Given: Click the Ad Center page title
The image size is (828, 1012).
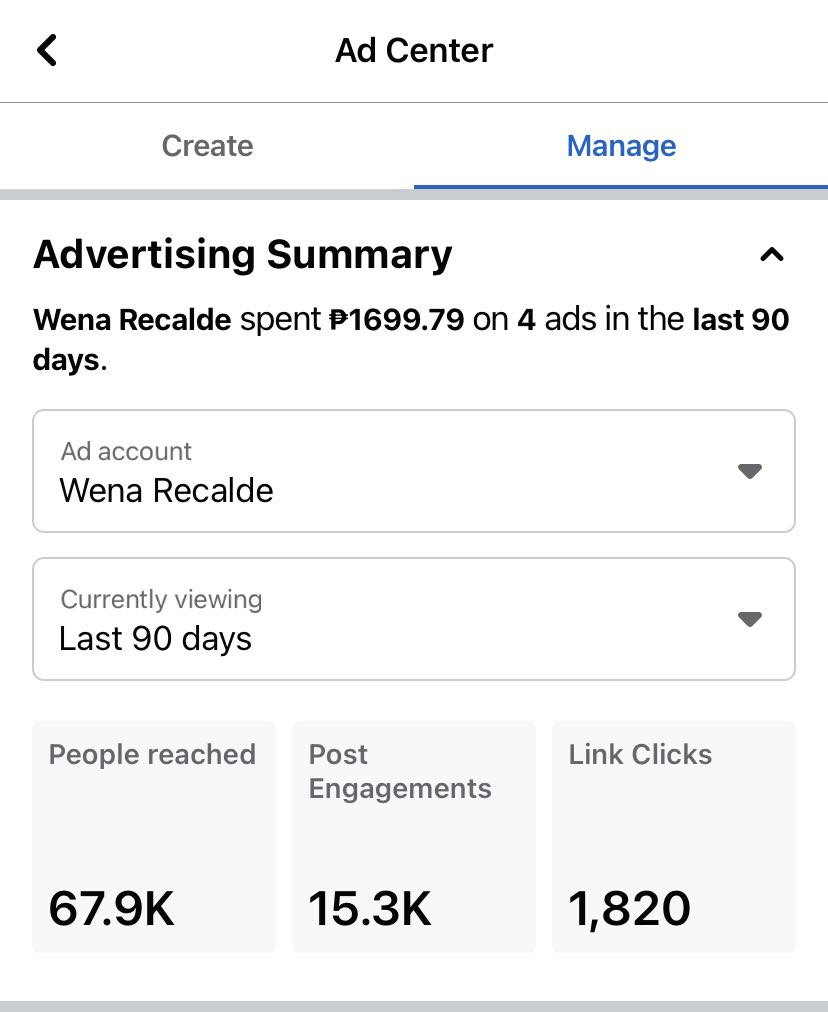Looking at the screenshot, I should [x=414, y=50].
